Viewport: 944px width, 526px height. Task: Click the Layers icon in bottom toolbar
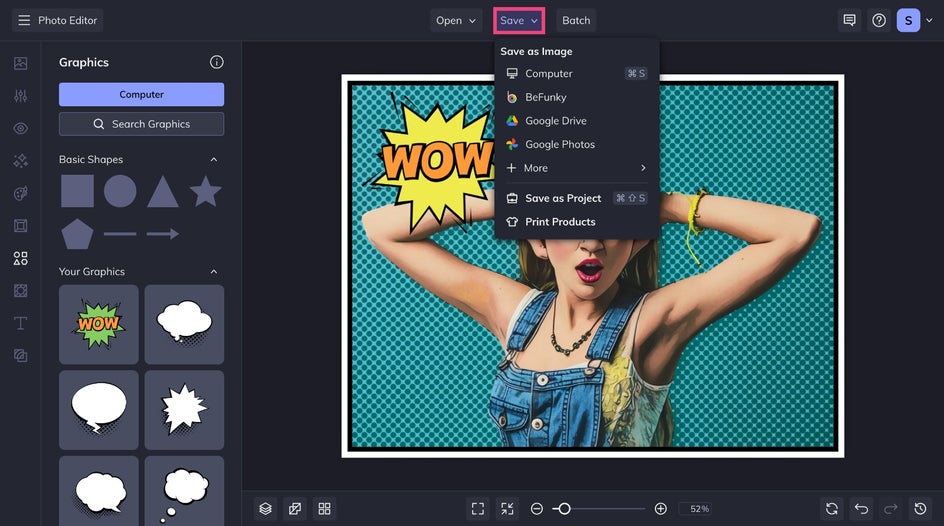point(265,509)
